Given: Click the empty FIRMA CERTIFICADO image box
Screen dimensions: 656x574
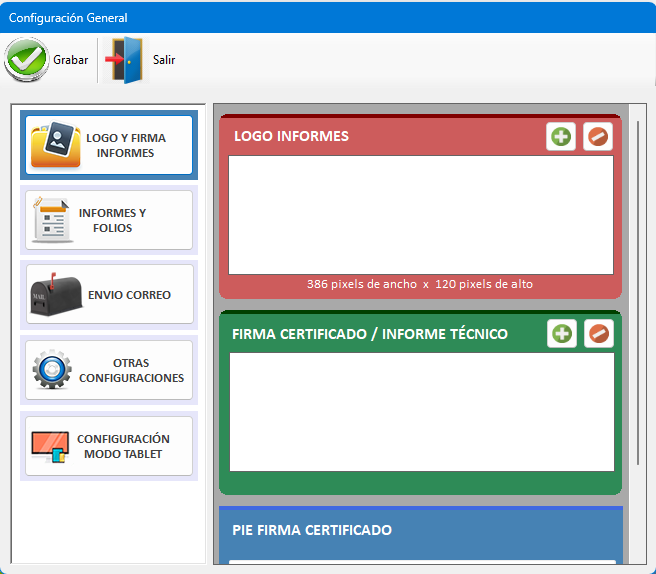Looking at the screenshot, I should [x=422, y=412].
